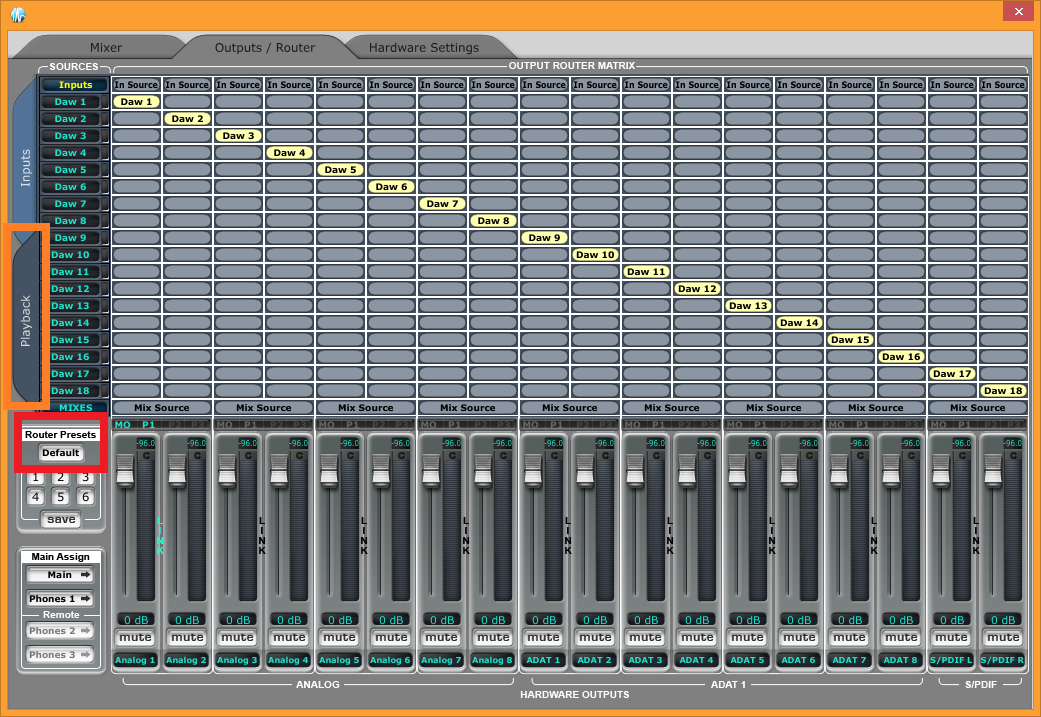
Task: Click the S/PDIF R output label
Action: click(1002, 660)
